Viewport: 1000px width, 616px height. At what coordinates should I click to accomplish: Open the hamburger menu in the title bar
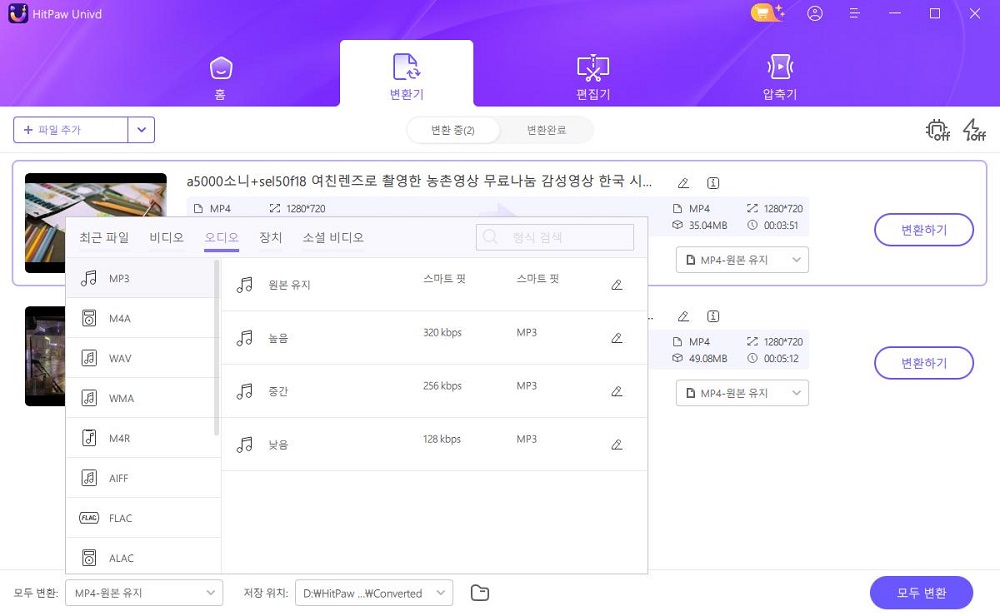click(x=853, y=14)
